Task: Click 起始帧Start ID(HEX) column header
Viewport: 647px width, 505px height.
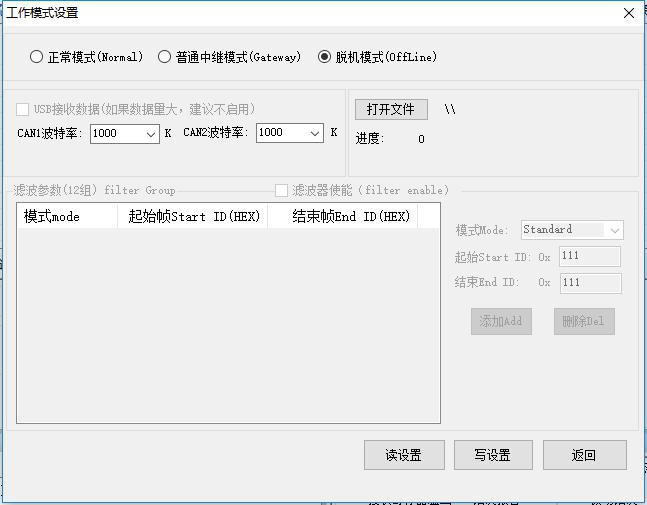Action: 193,216
